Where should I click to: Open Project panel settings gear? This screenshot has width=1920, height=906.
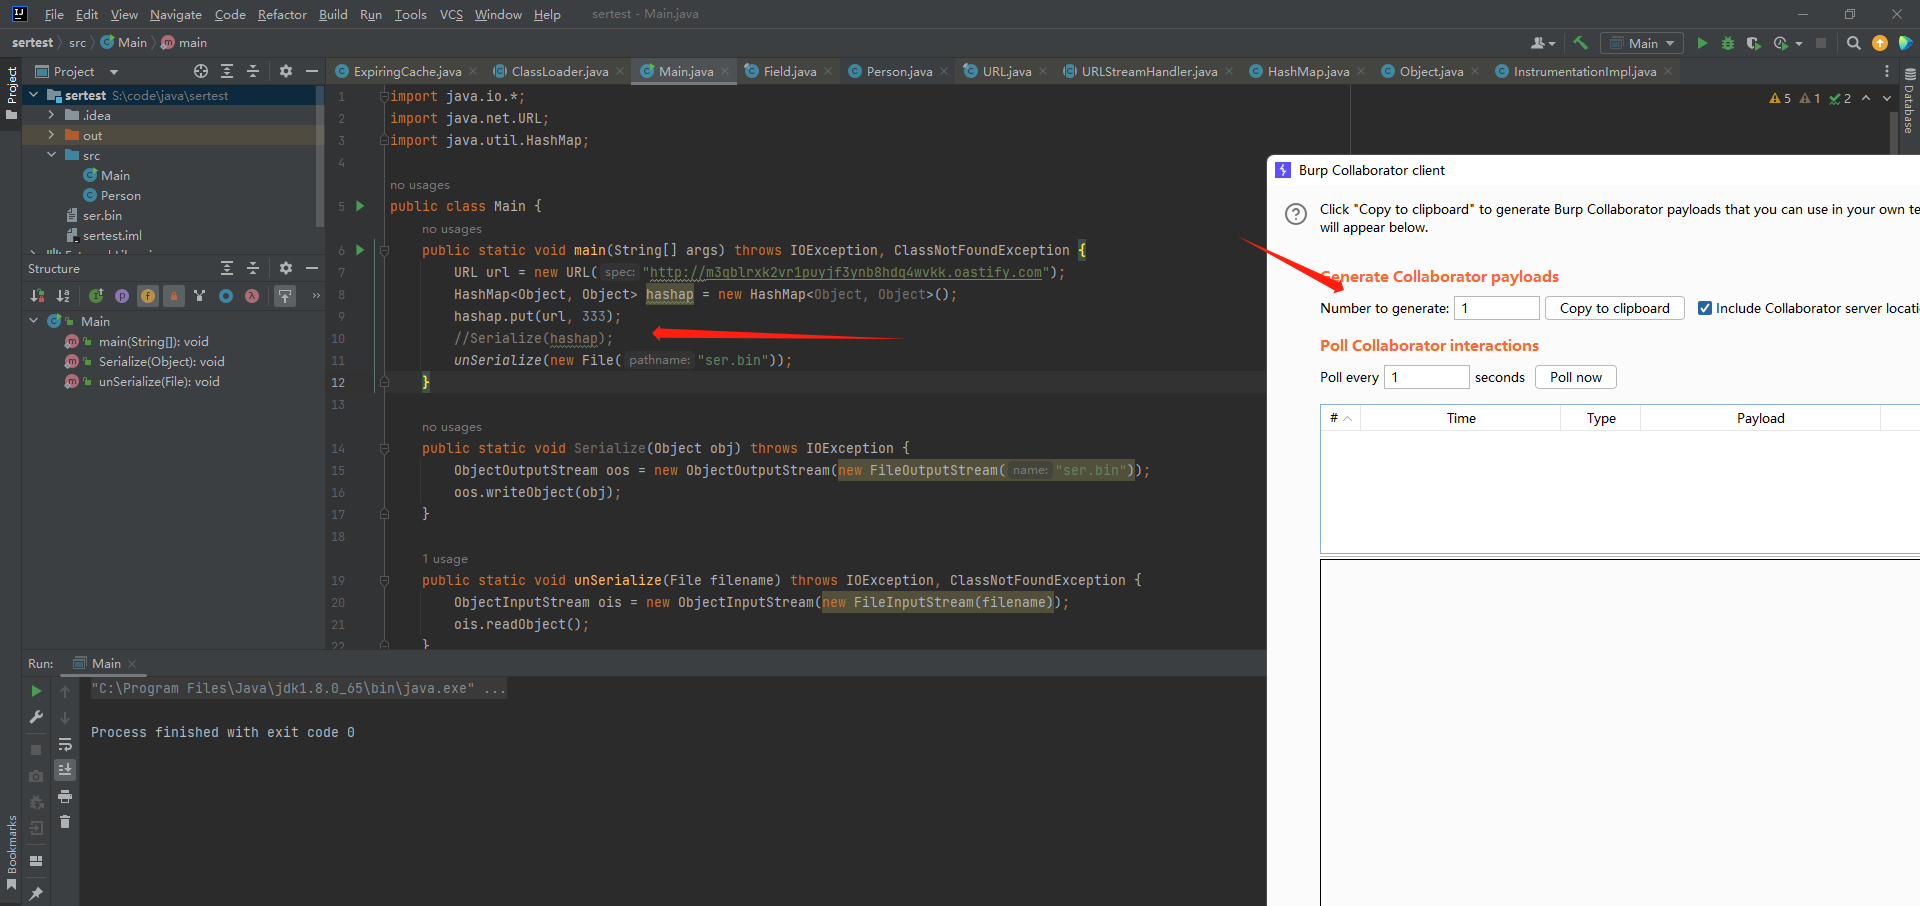[x=286, y=71]
